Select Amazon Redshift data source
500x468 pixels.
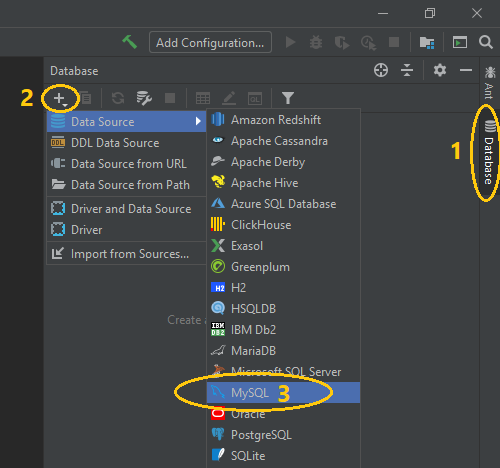tap(284, 120)
